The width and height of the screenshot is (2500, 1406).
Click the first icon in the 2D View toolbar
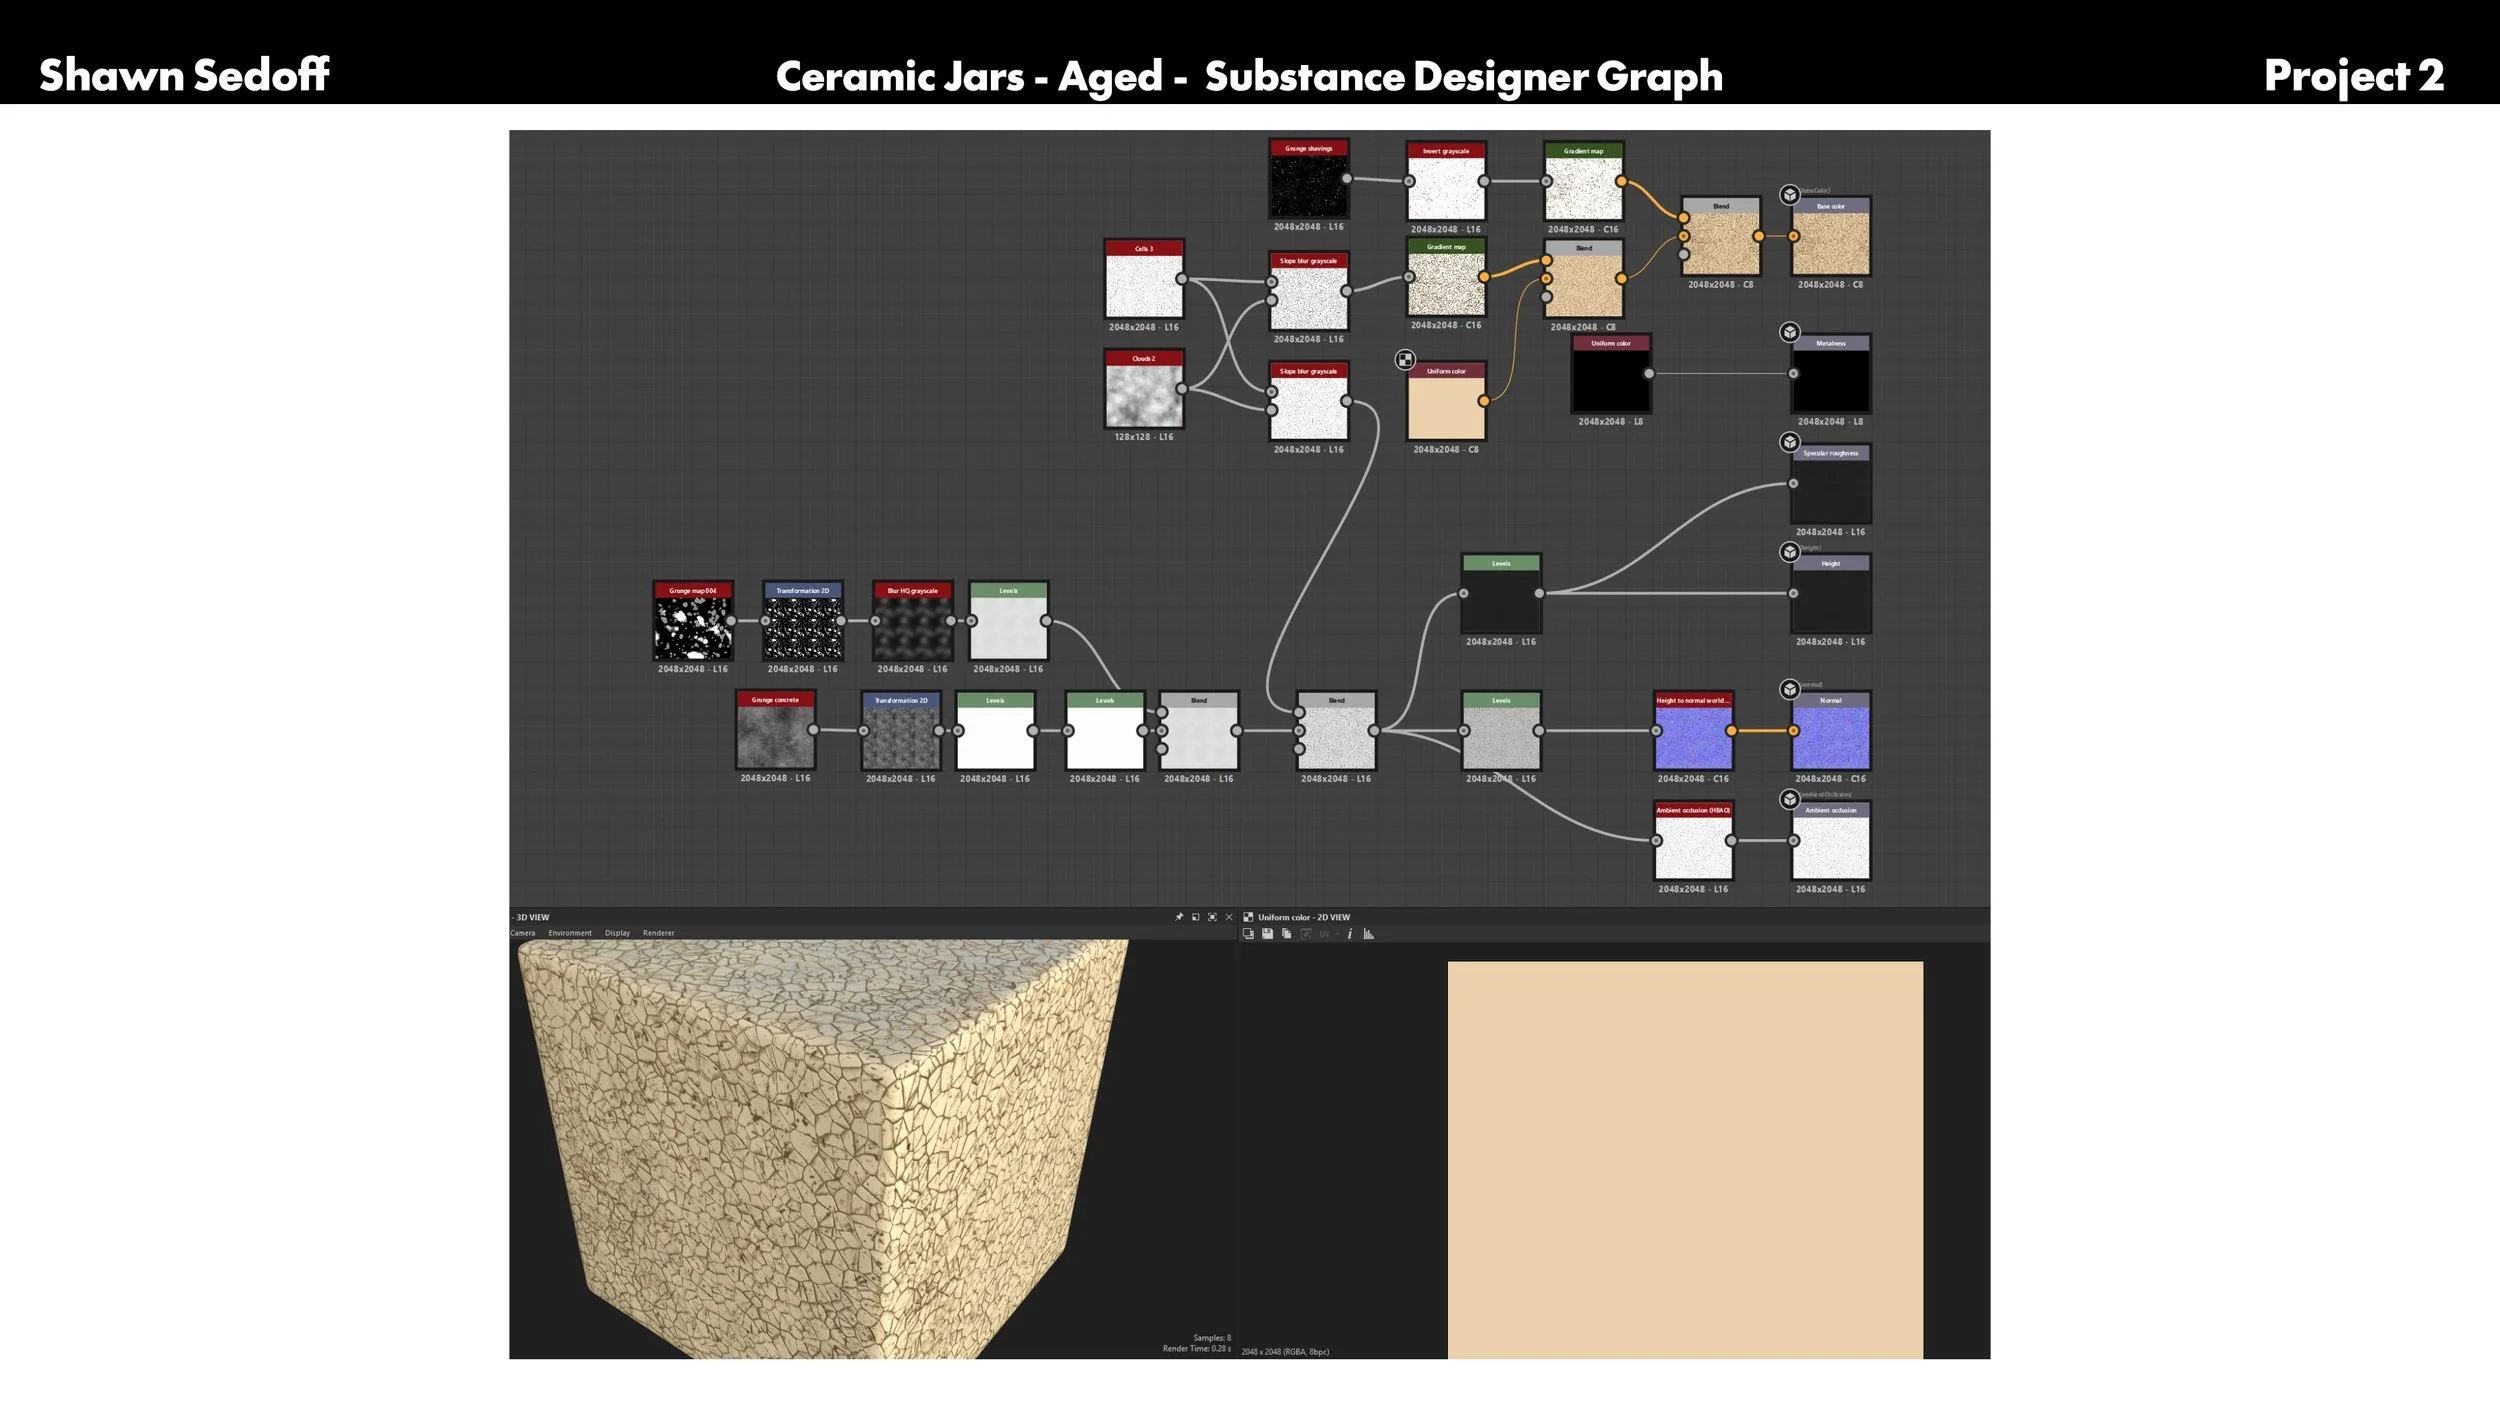tap(1248, 934)
